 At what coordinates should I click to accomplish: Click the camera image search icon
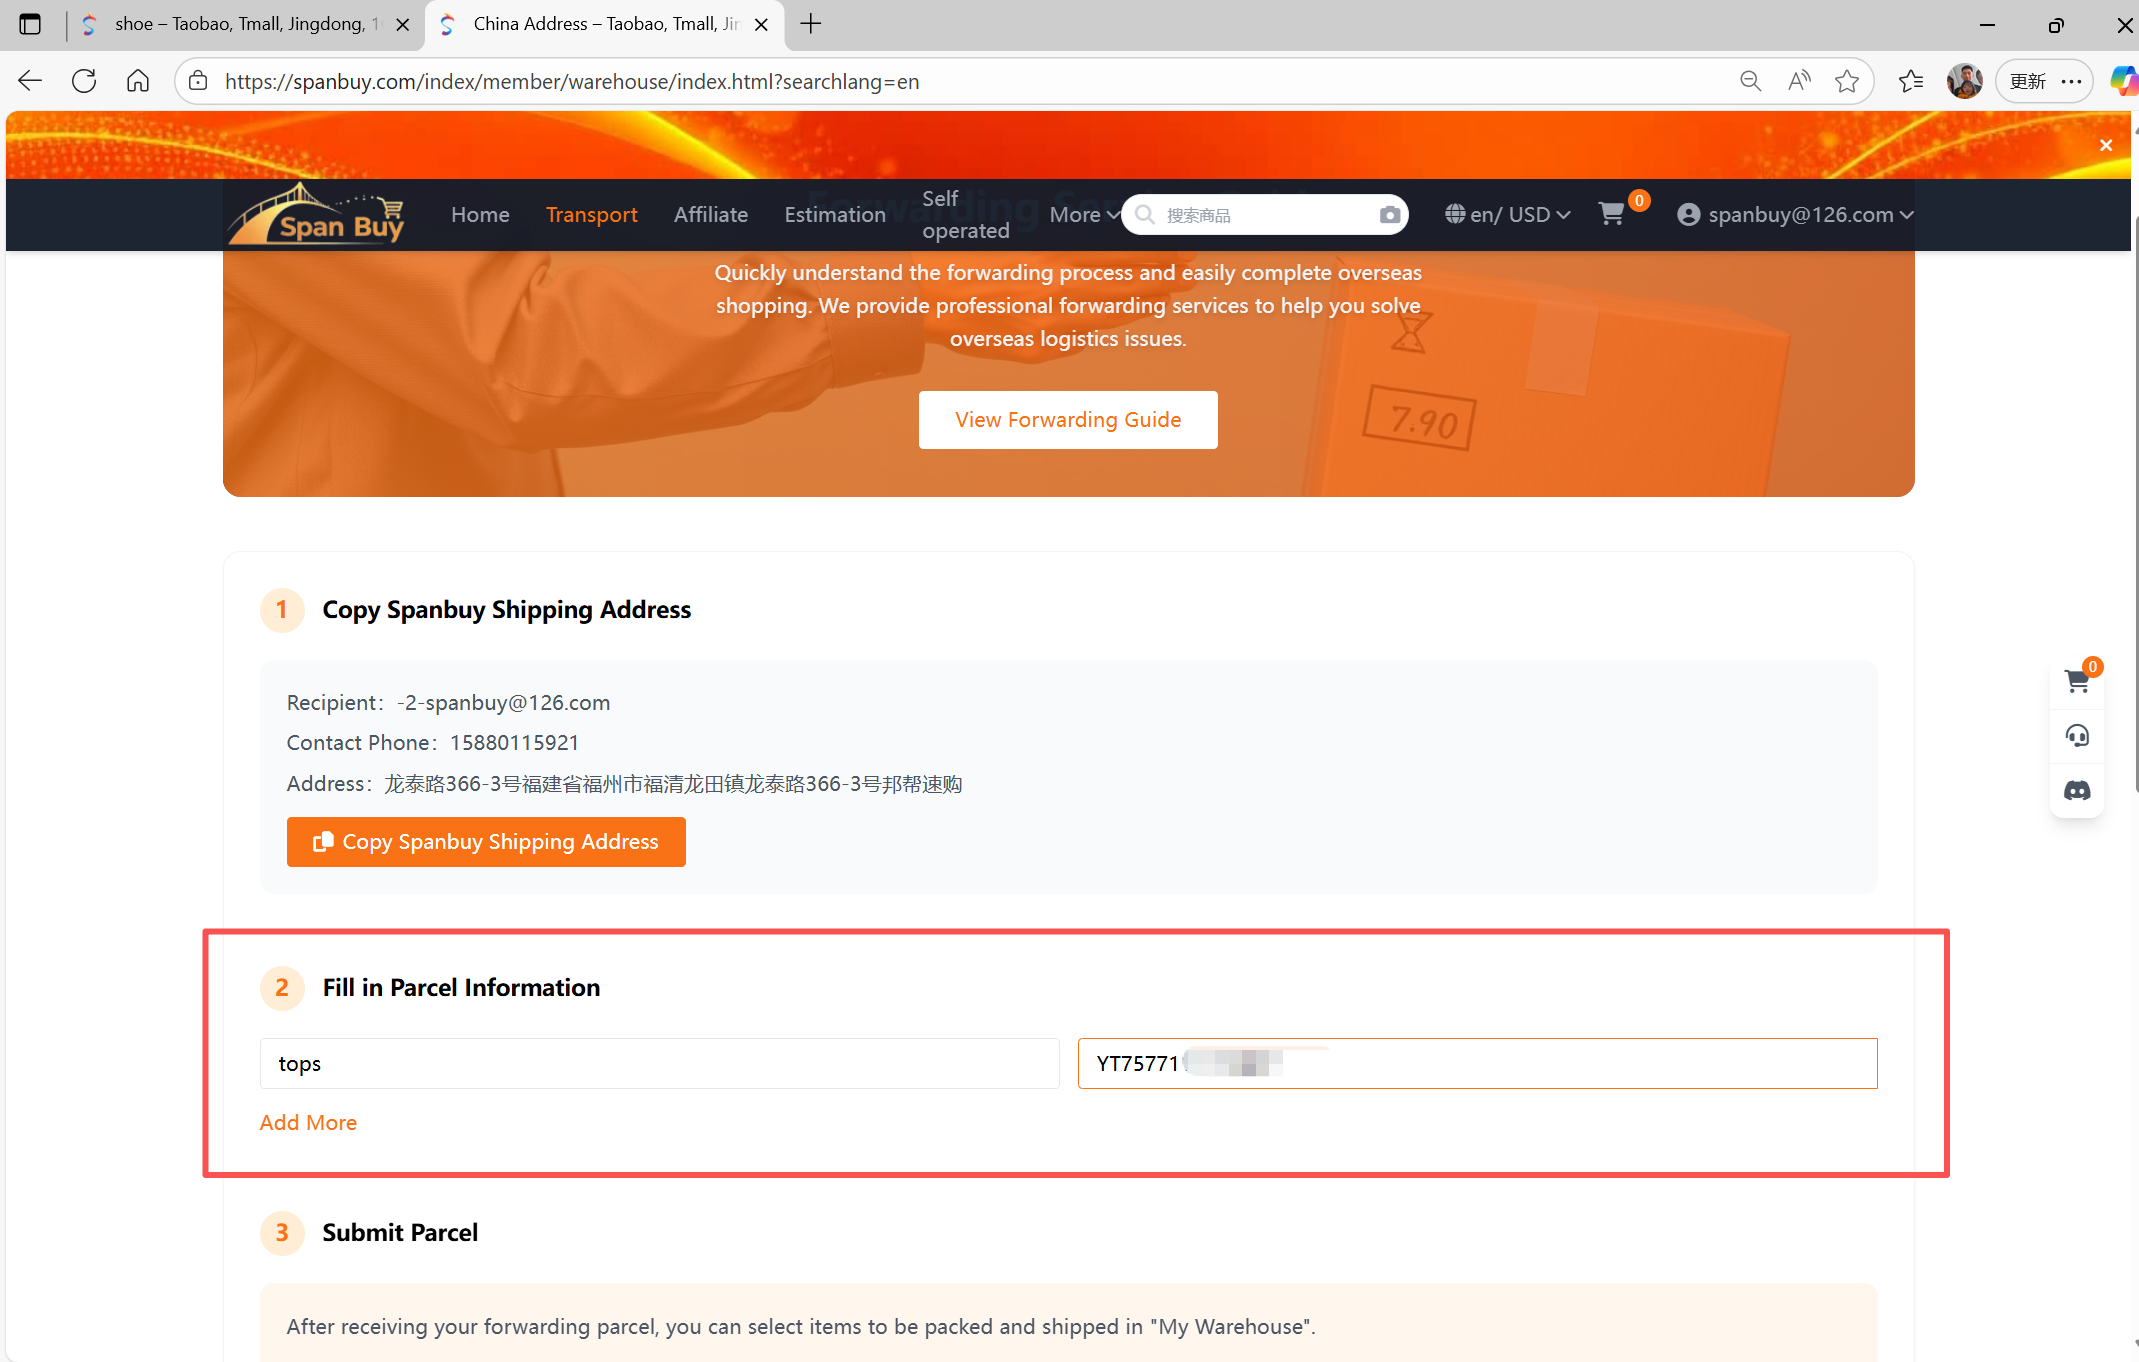point(1389,215)
